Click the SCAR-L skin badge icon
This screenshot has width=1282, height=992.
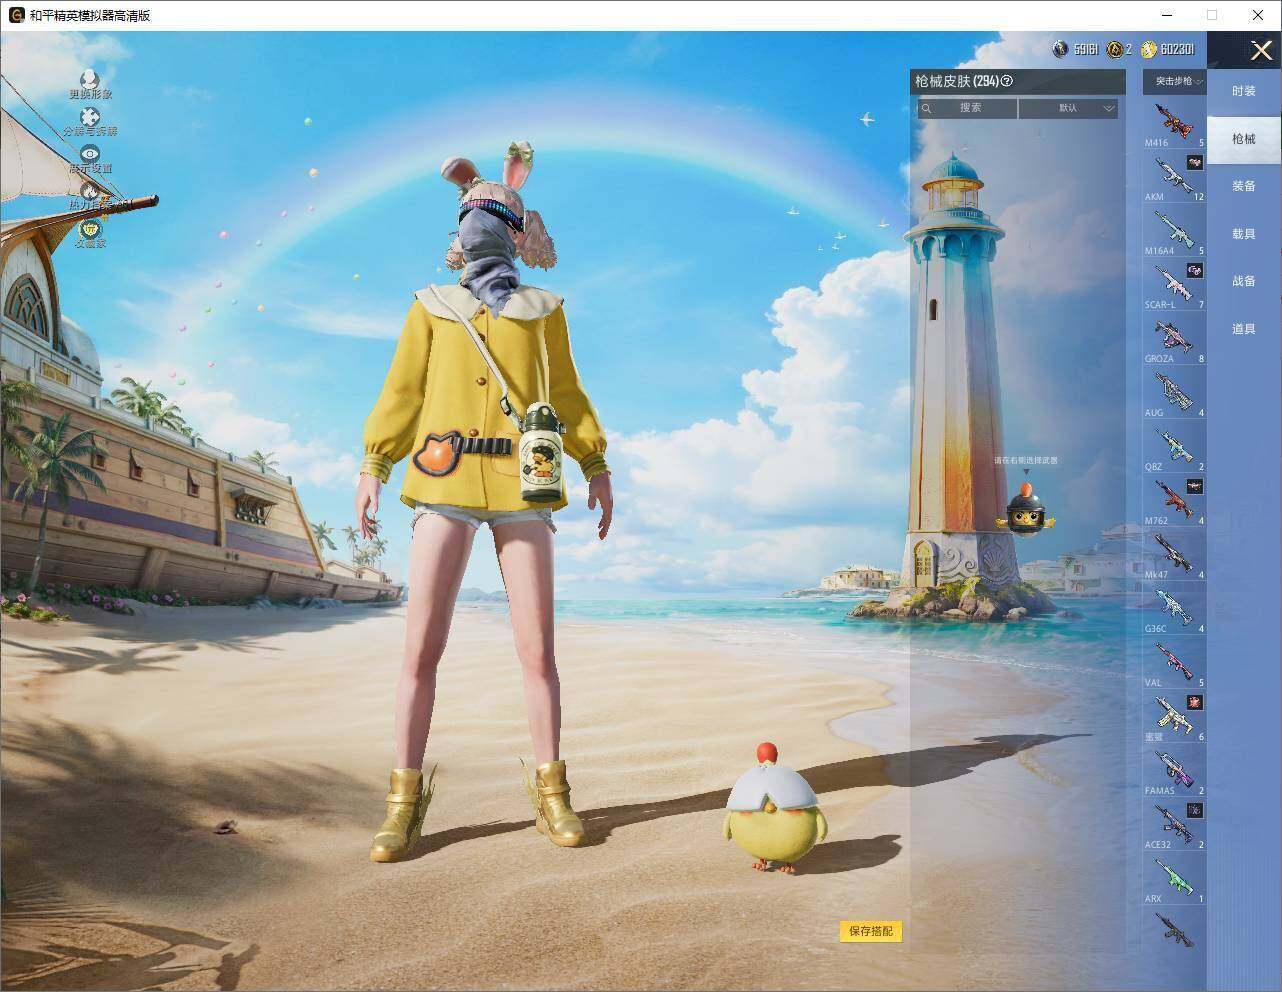click(x=1195, y=270)
